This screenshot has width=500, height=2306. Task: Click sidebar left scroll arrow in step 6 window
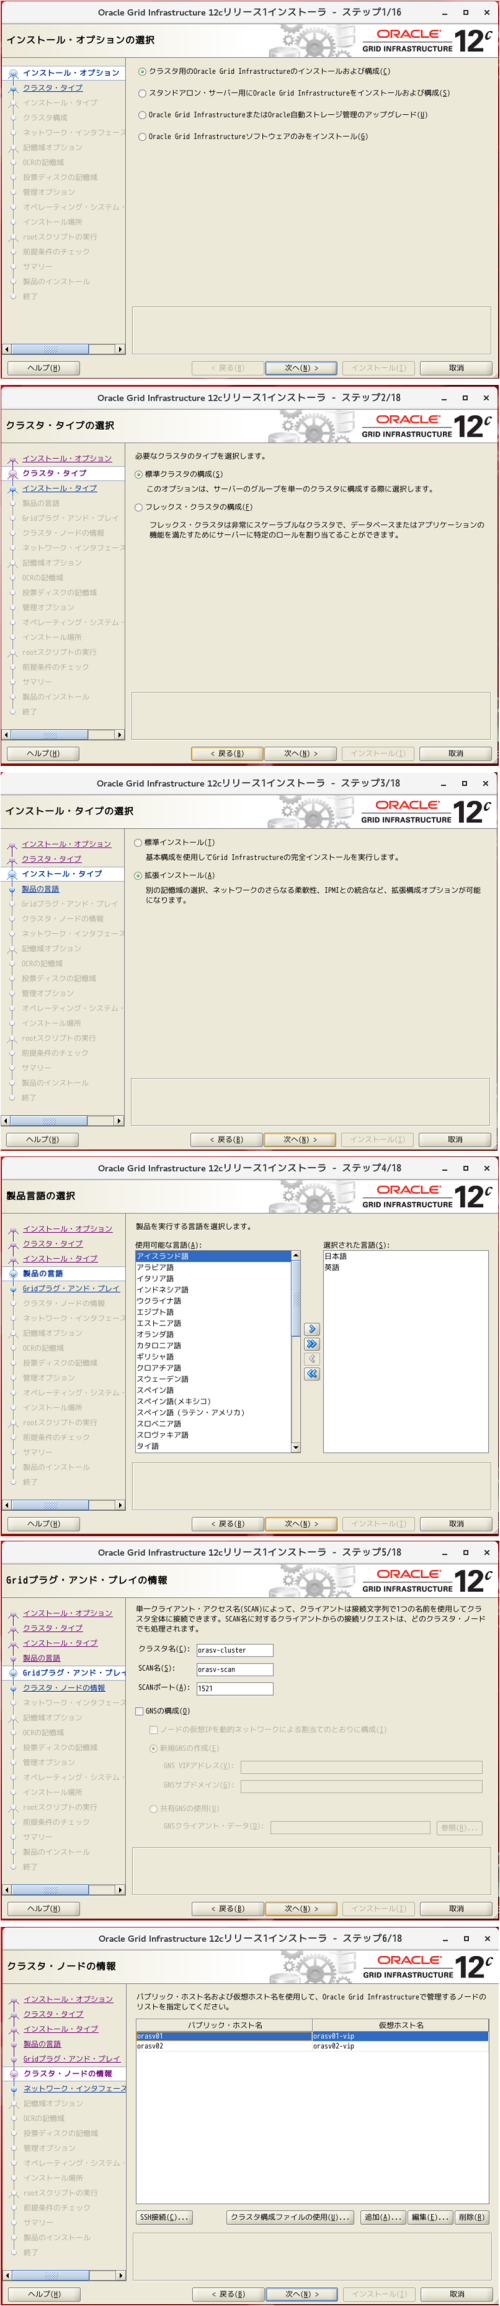click(8, 2274)
